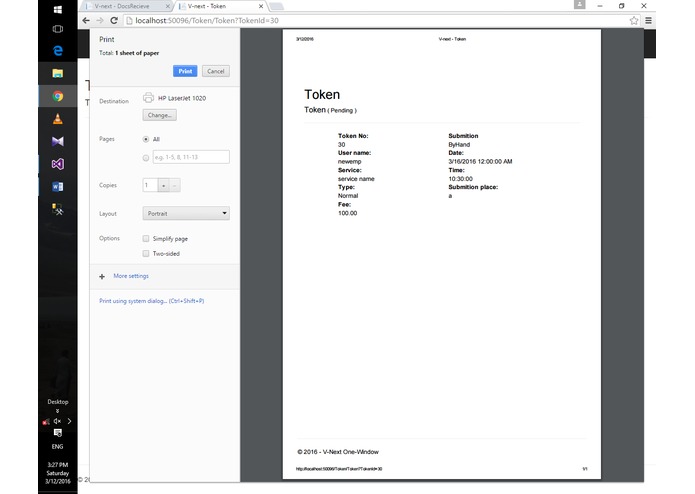Click the print preview page
Image resolution: width=695 pixels, height=494 pixels.
(442, 254)
